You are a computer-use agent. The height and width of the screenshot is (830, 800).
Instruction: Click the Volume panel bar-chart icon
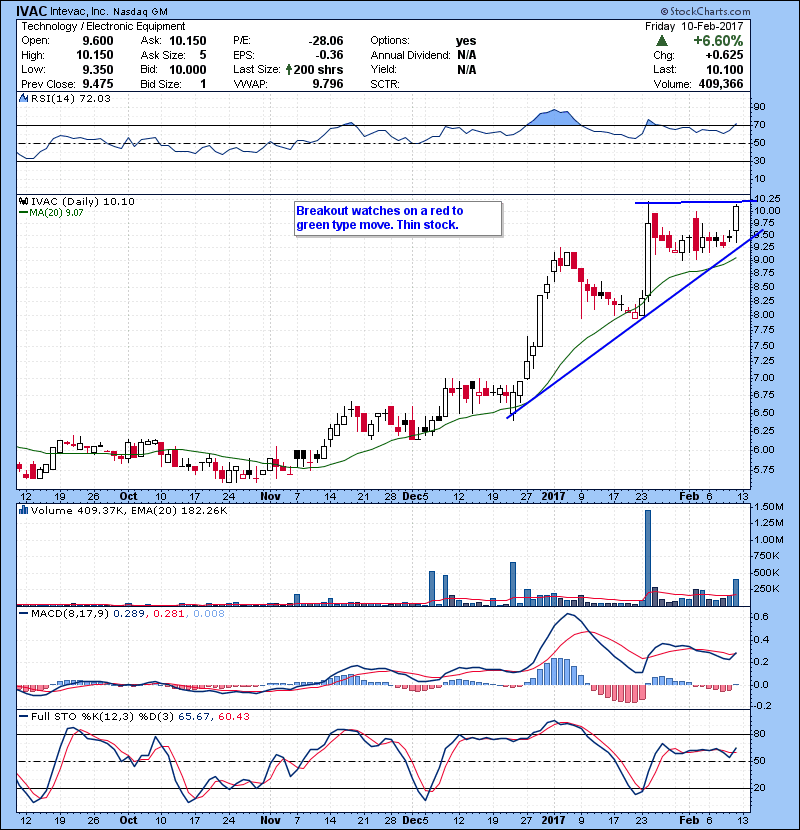coord(24,510)
